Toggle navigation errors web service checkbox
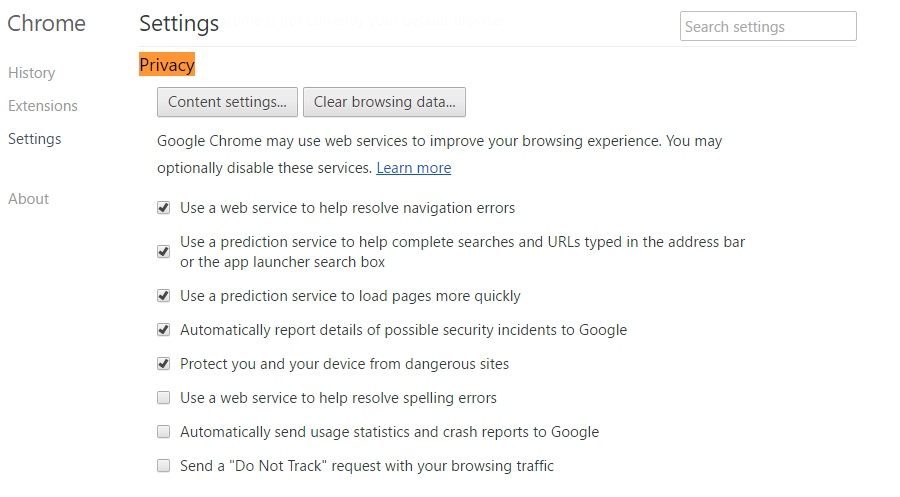 pyautogui.click(x=164, y=208)
